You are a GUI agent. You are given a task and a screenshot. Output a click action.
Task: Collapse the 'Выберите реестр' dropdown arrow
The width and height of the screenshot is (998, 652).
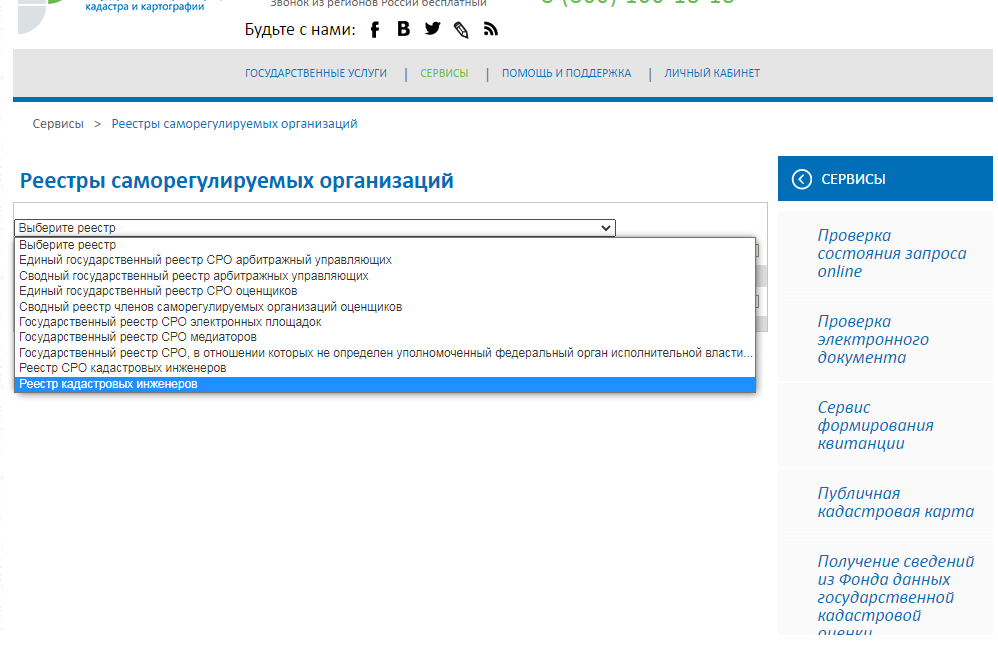tap(605, 228)
